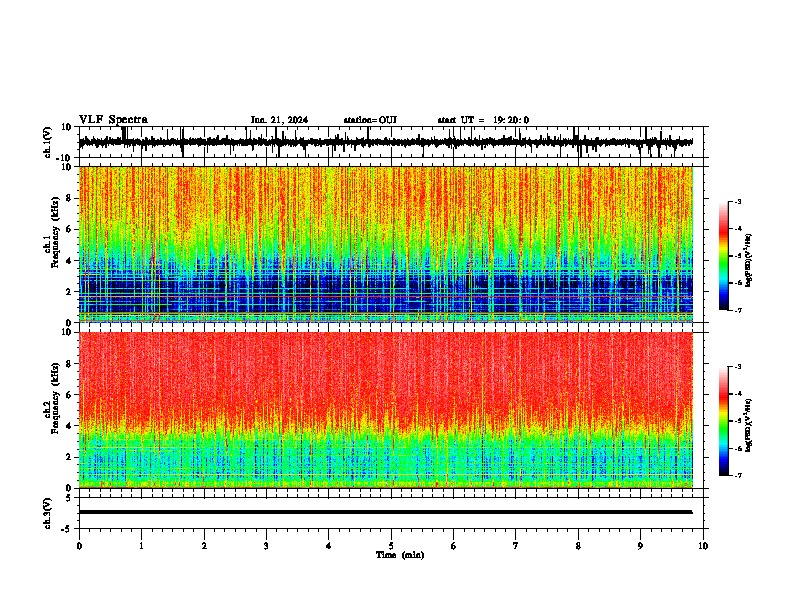Click inside the ch.2 frequency spectrogram
The image size is (792, 612).
386,410
